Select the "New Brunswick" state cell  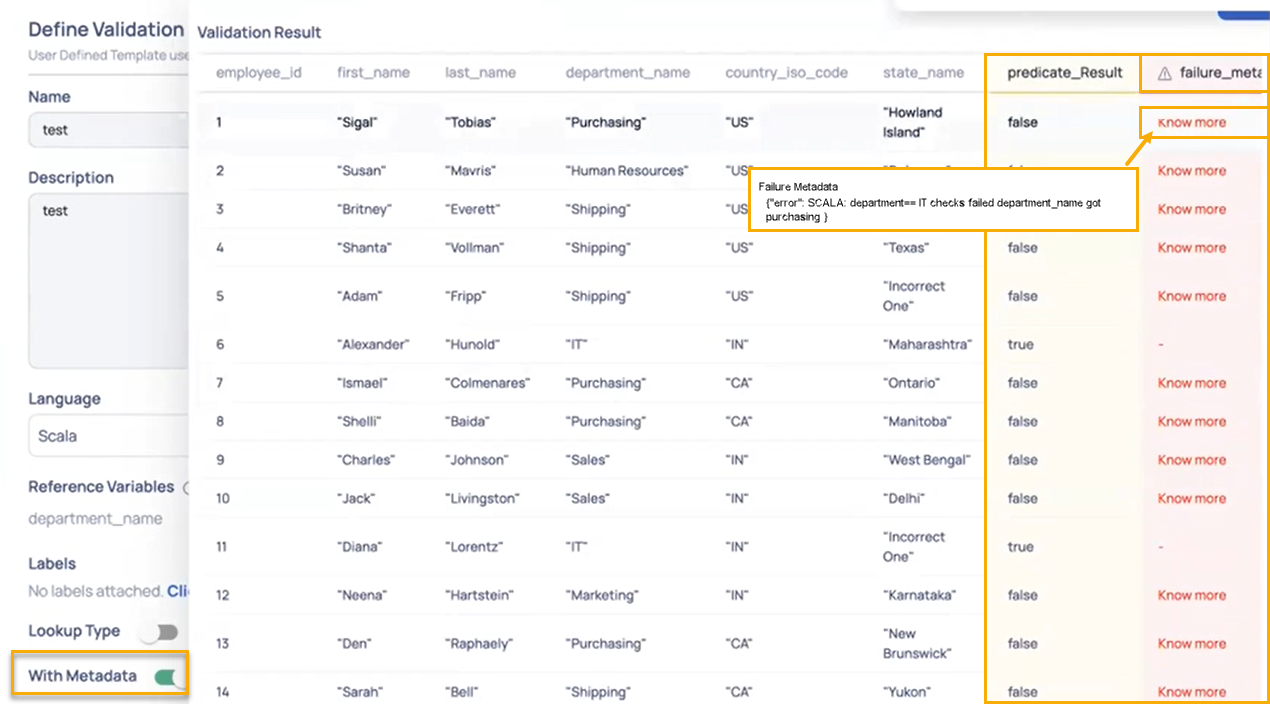tap(918, 643)
